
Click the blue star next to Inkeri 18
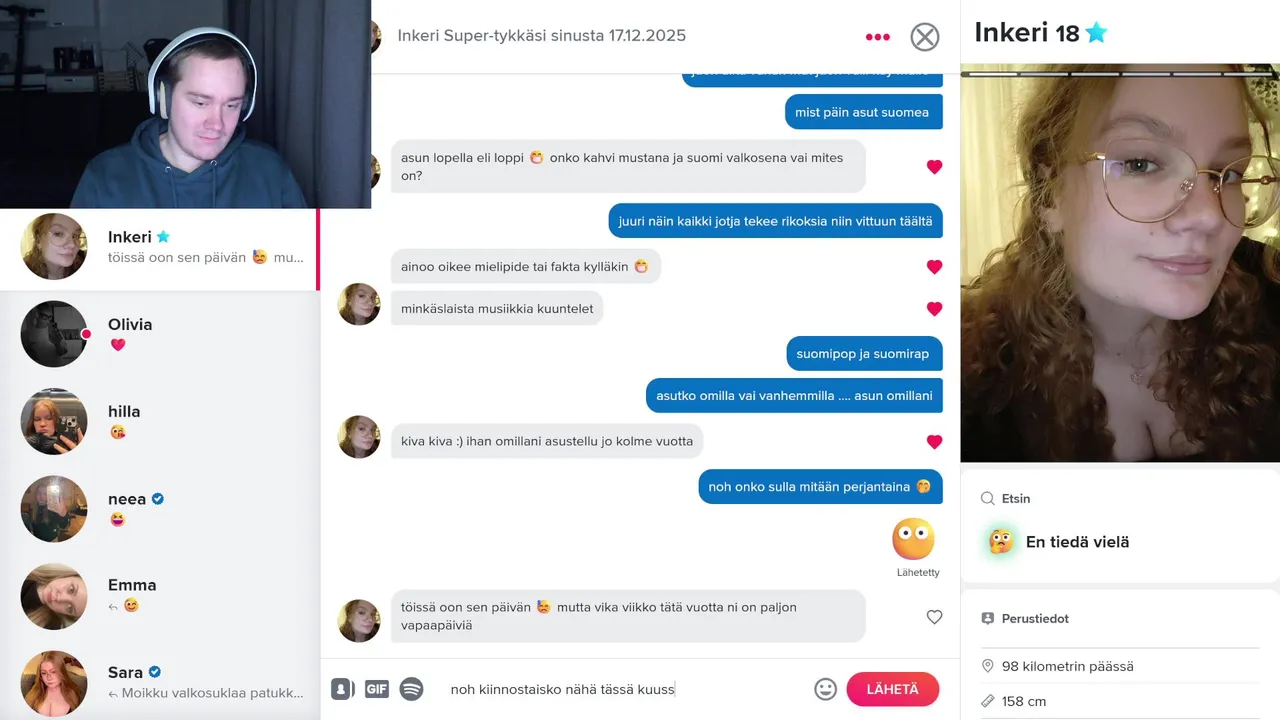click(x=1097, y=33)
